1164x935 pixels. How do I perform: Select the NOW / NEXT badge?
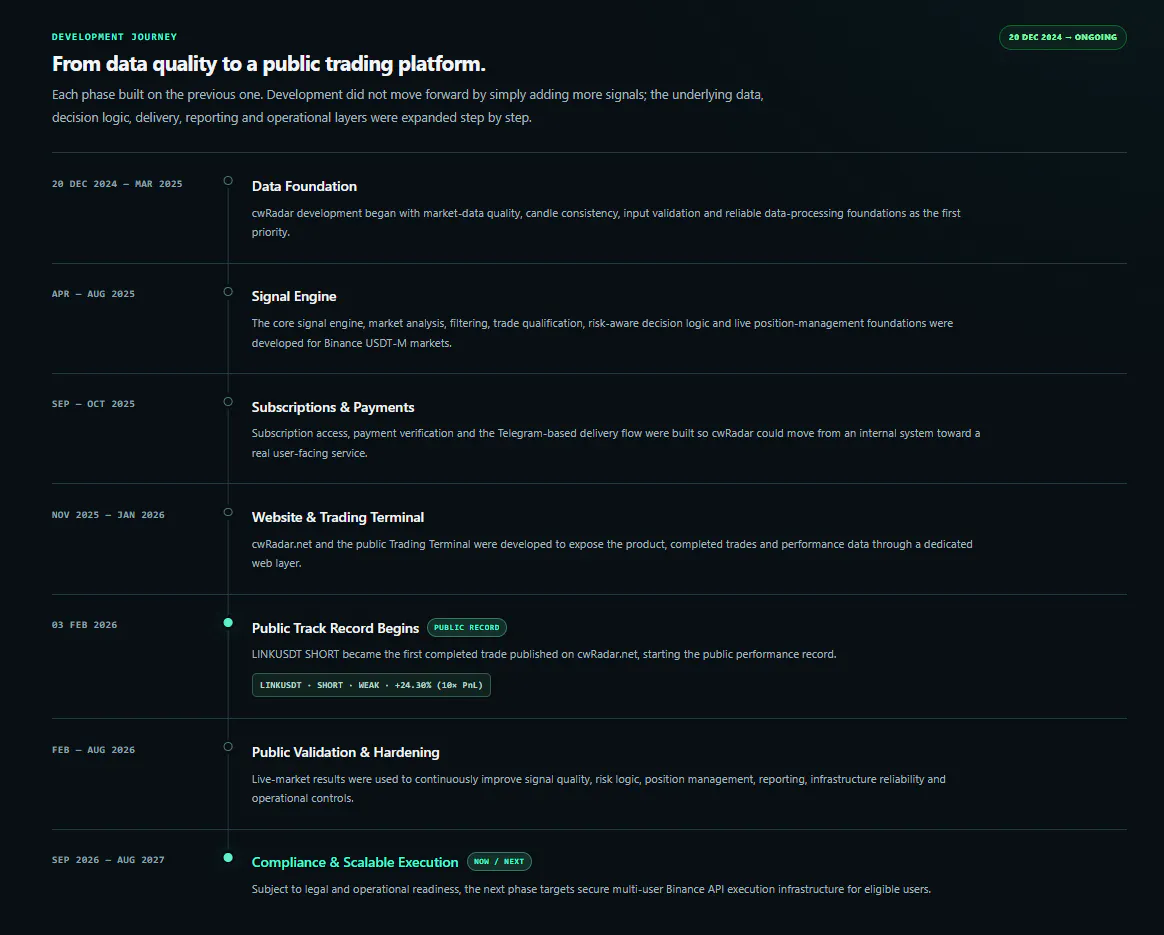(x=499, y=862)
